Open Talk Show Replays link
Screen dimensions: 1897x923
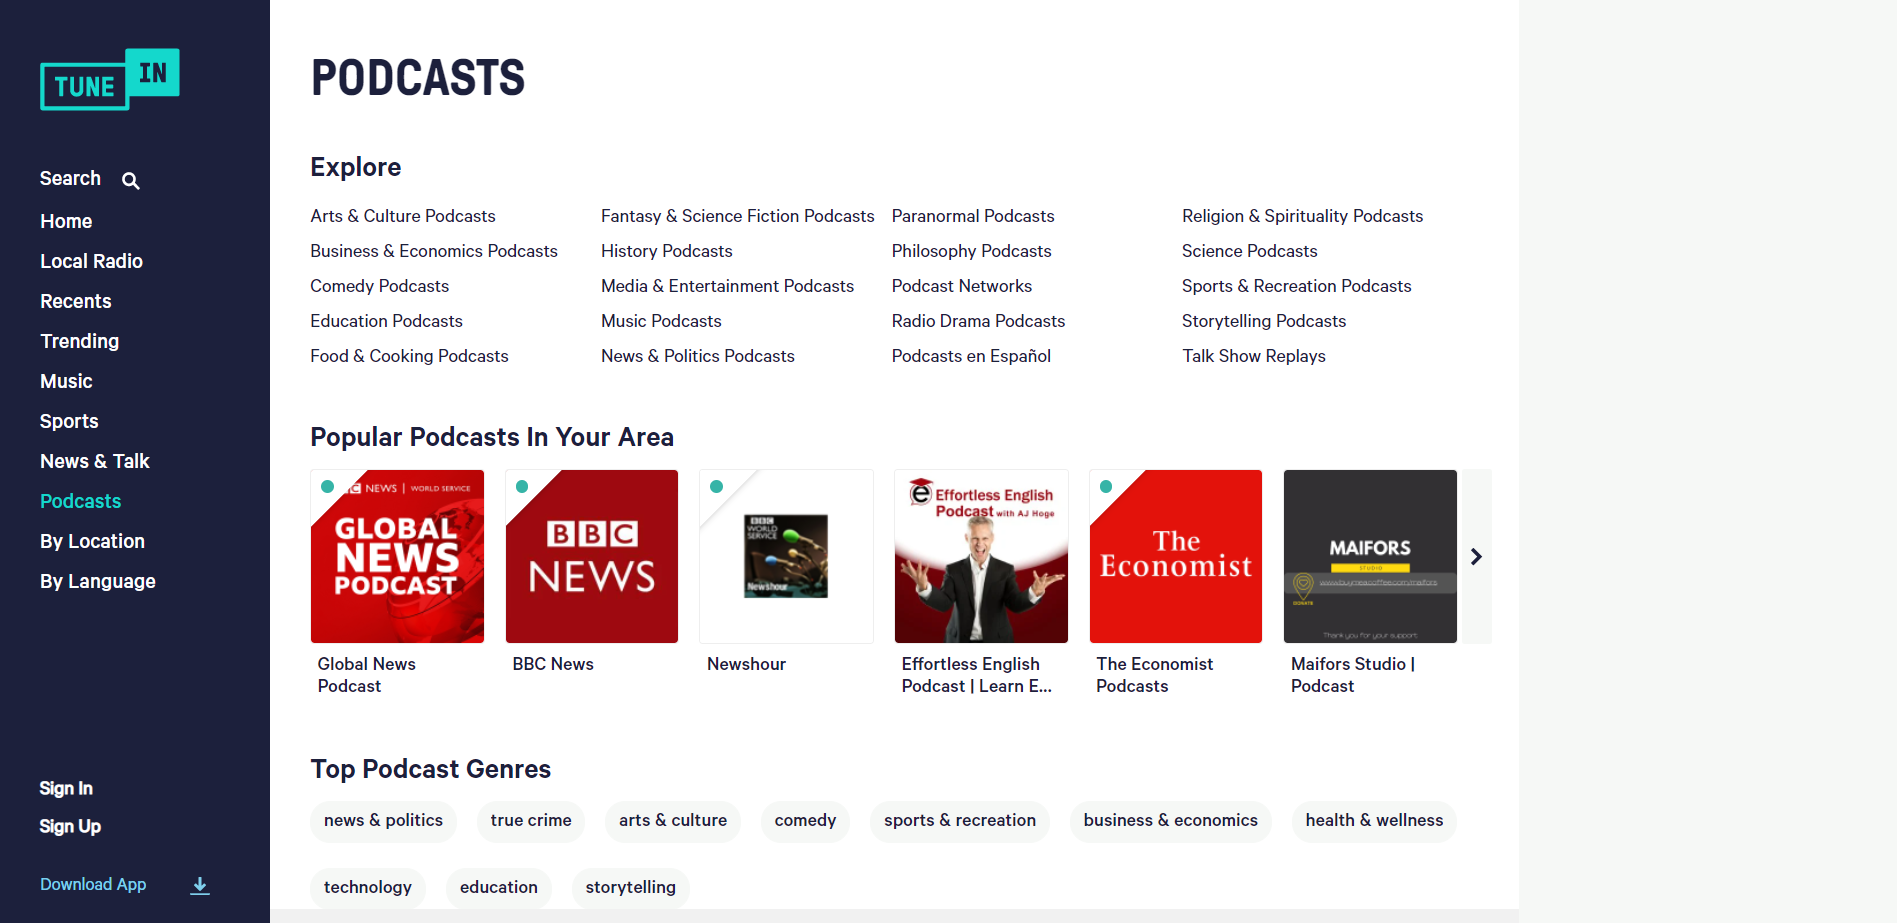[x=1254, y=356]
